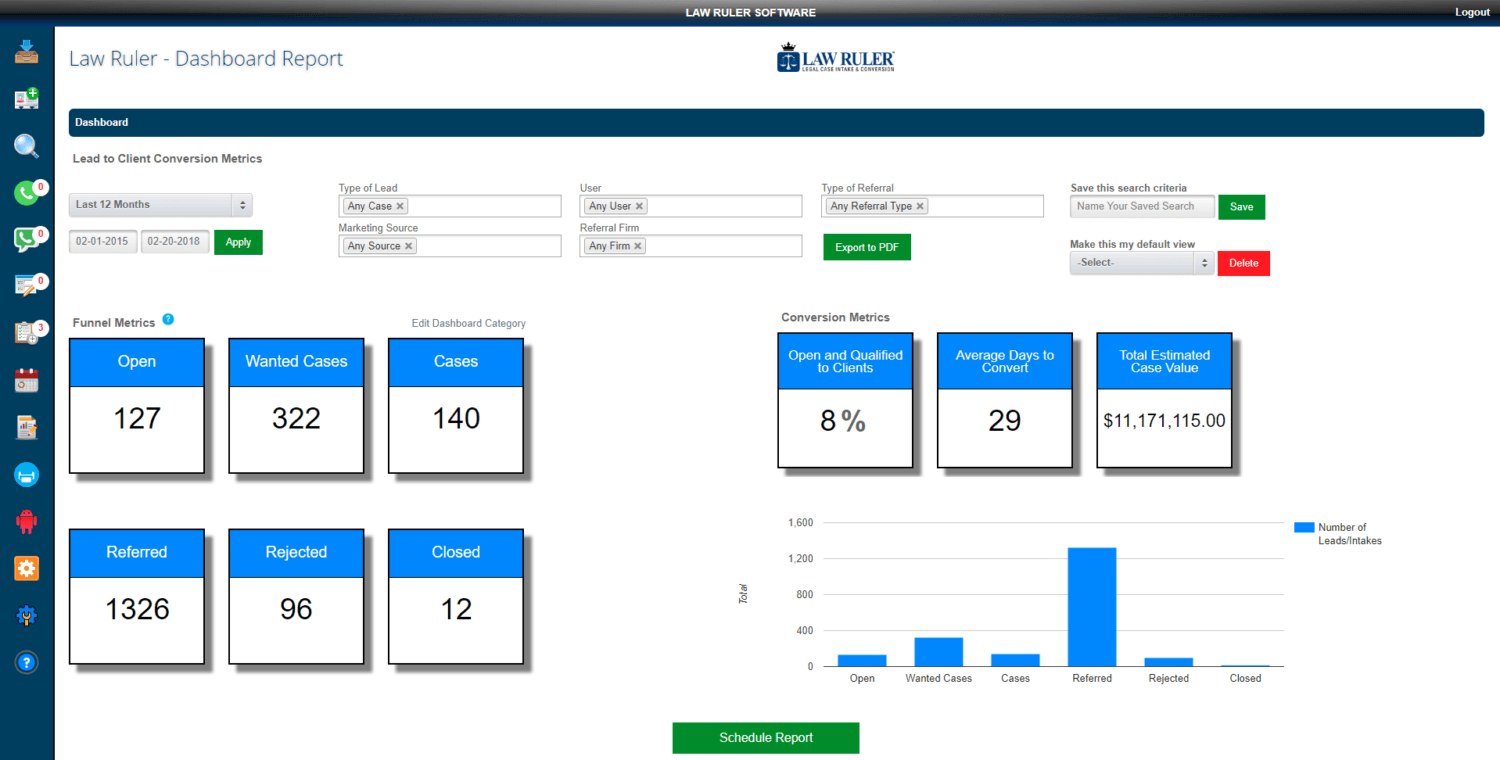Open the Referred card showing 1326
The width and height of the screenshot is (1500, 760).
137,596
